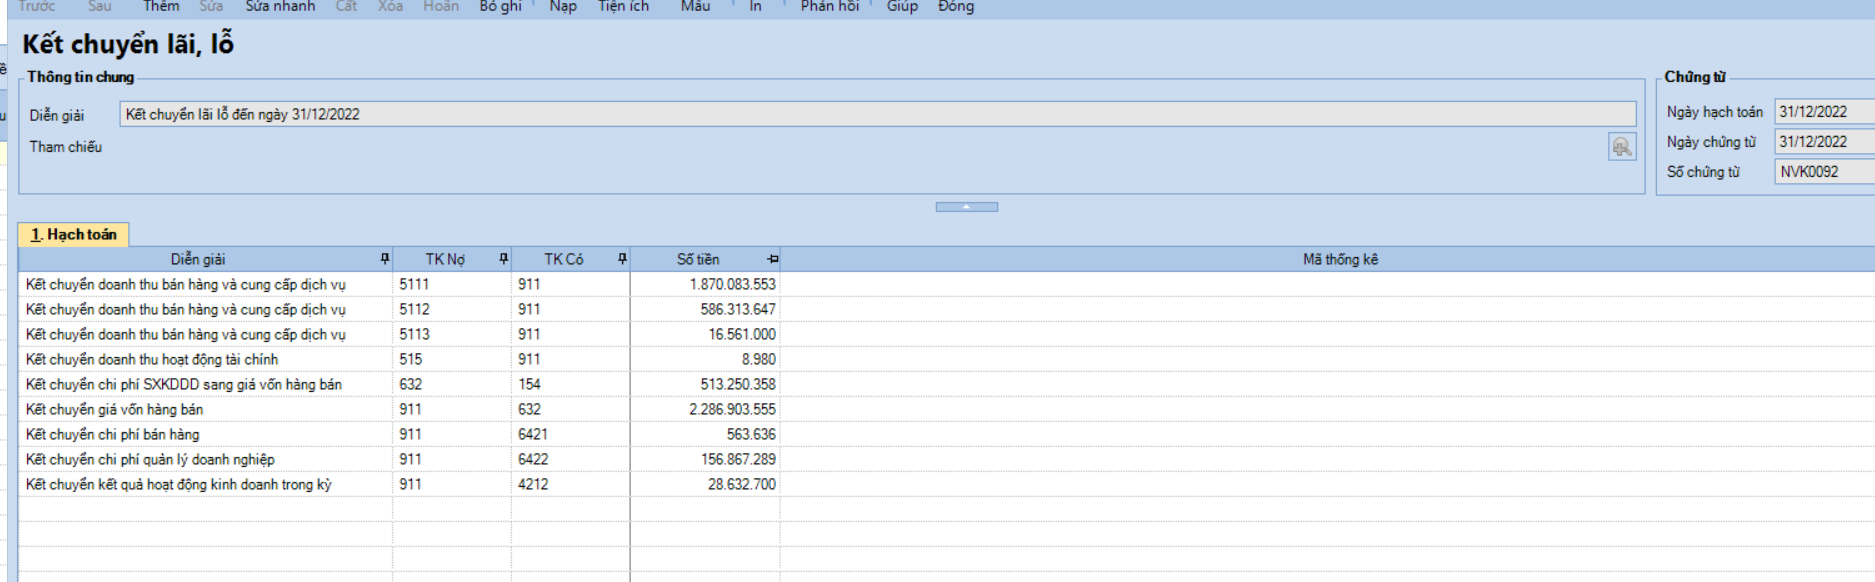
Task: Open the Giúp help item
Action: pyautogui.click(x=902, y=6)
